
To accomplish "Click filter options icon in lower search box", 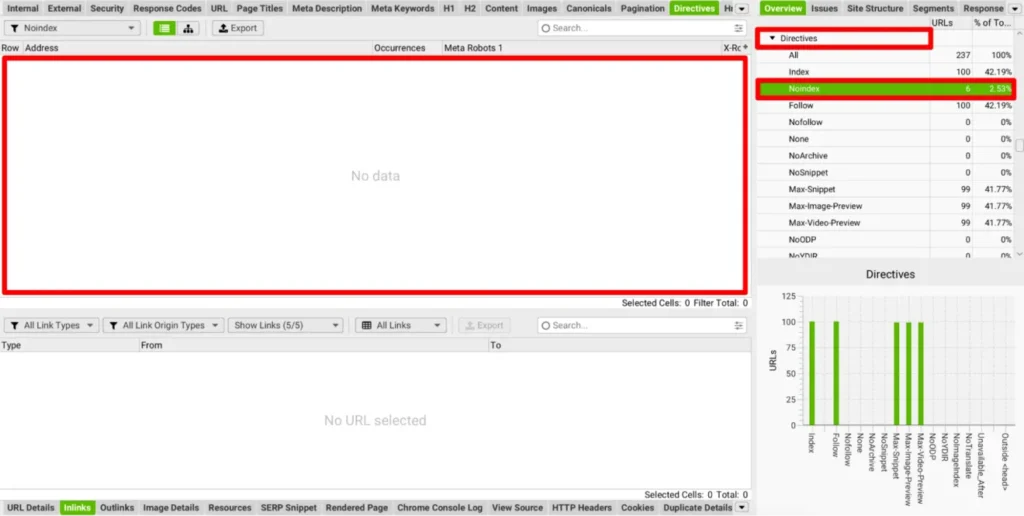I will coord(739,325).
